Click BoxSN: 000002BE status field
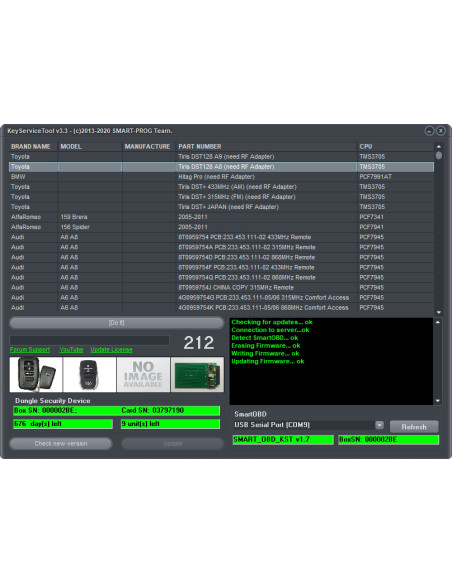Image resolution: width=452 pixels, height=584 pixels. point(388,439)
